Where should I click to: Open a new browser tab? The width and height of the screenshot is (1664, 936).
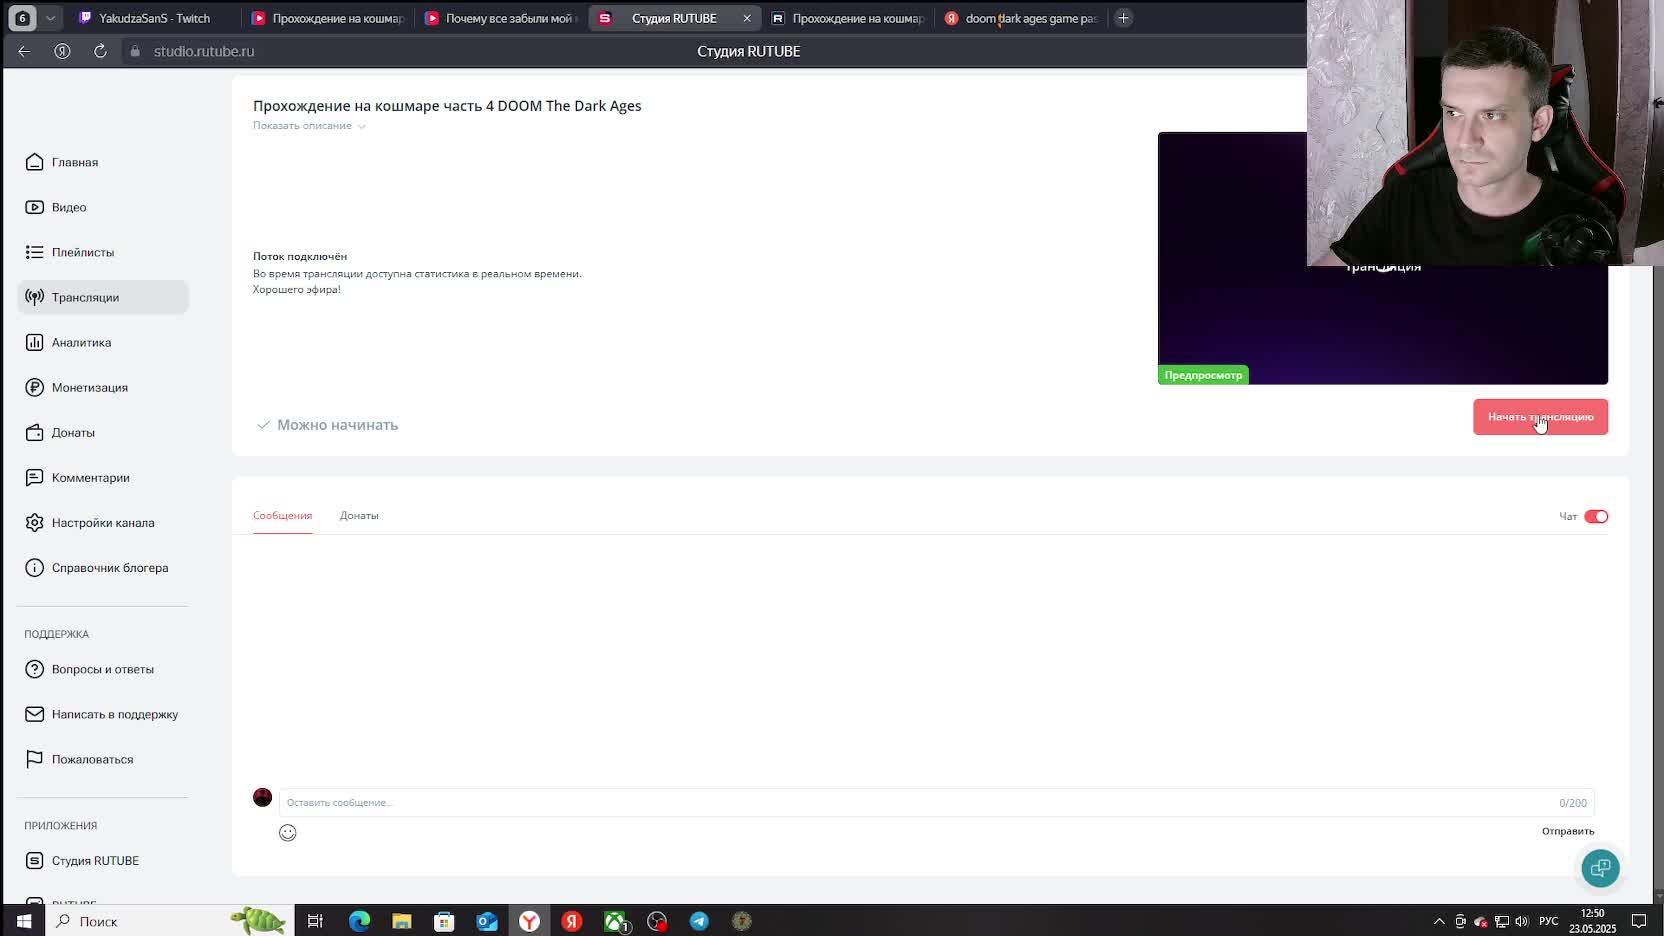pos(1123,18)
